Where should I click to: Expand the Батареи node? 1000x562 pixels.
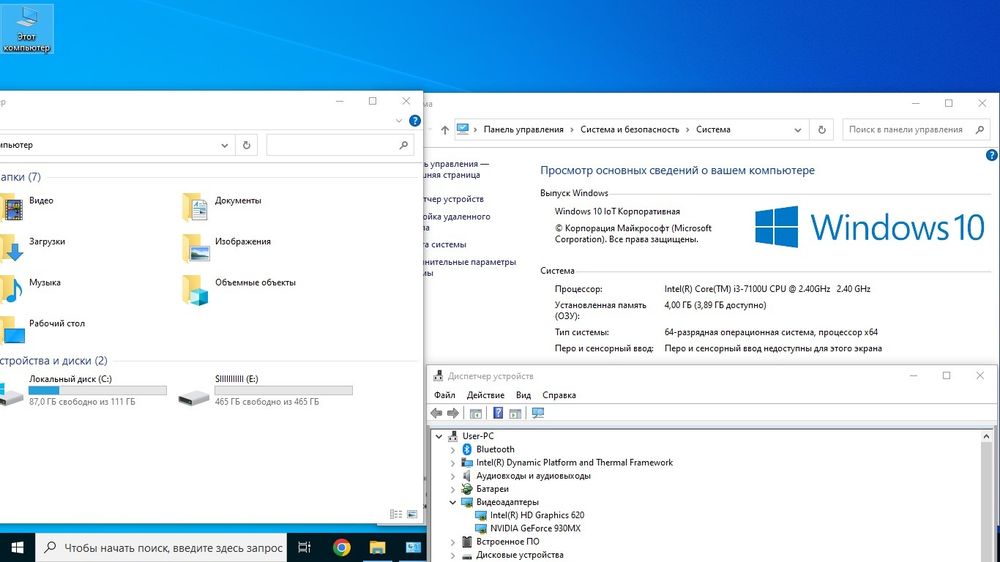tap(453, 489)
